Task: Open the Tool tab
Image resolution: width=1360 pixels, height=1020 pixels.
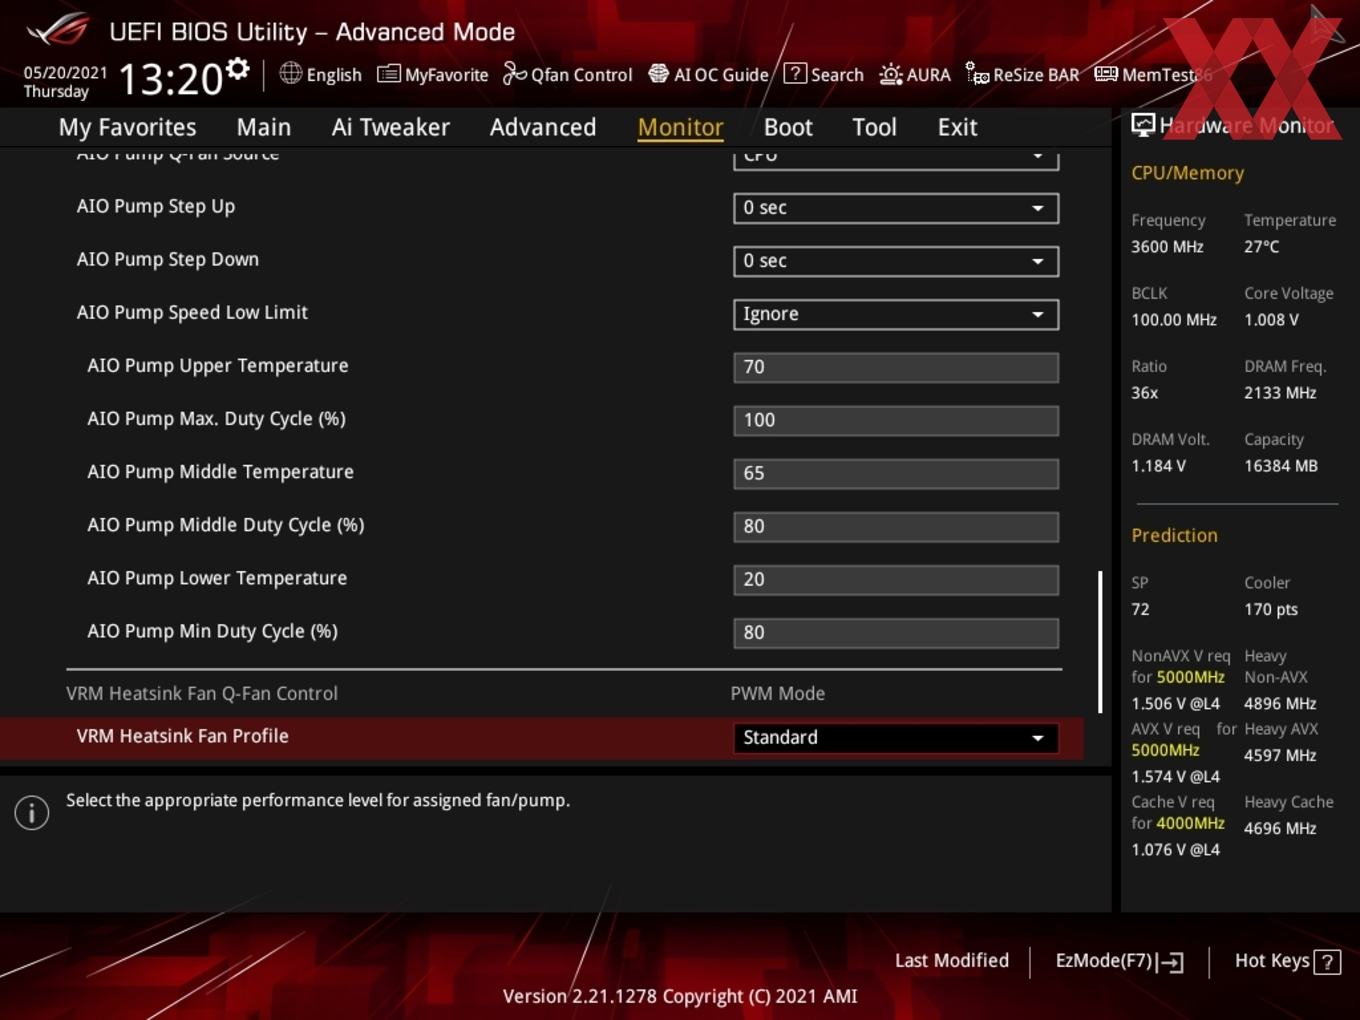Action: [874, 127]
